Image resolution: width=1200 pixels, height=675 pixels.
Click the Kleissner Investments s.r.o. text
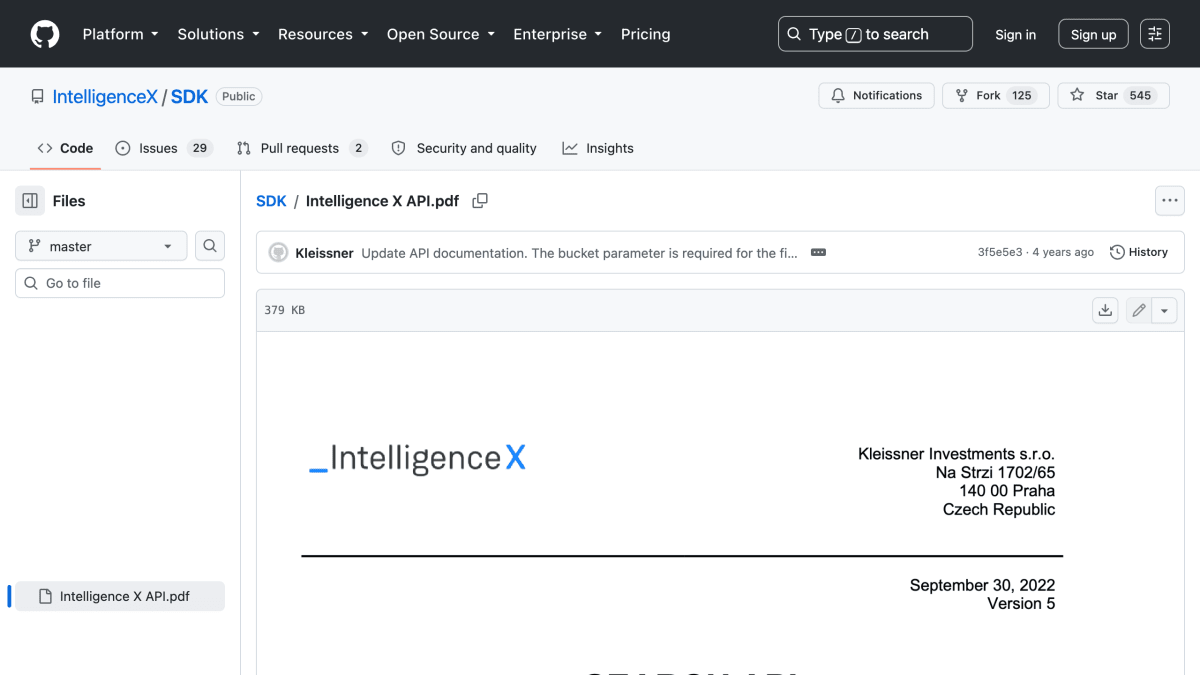coord(956,454)
